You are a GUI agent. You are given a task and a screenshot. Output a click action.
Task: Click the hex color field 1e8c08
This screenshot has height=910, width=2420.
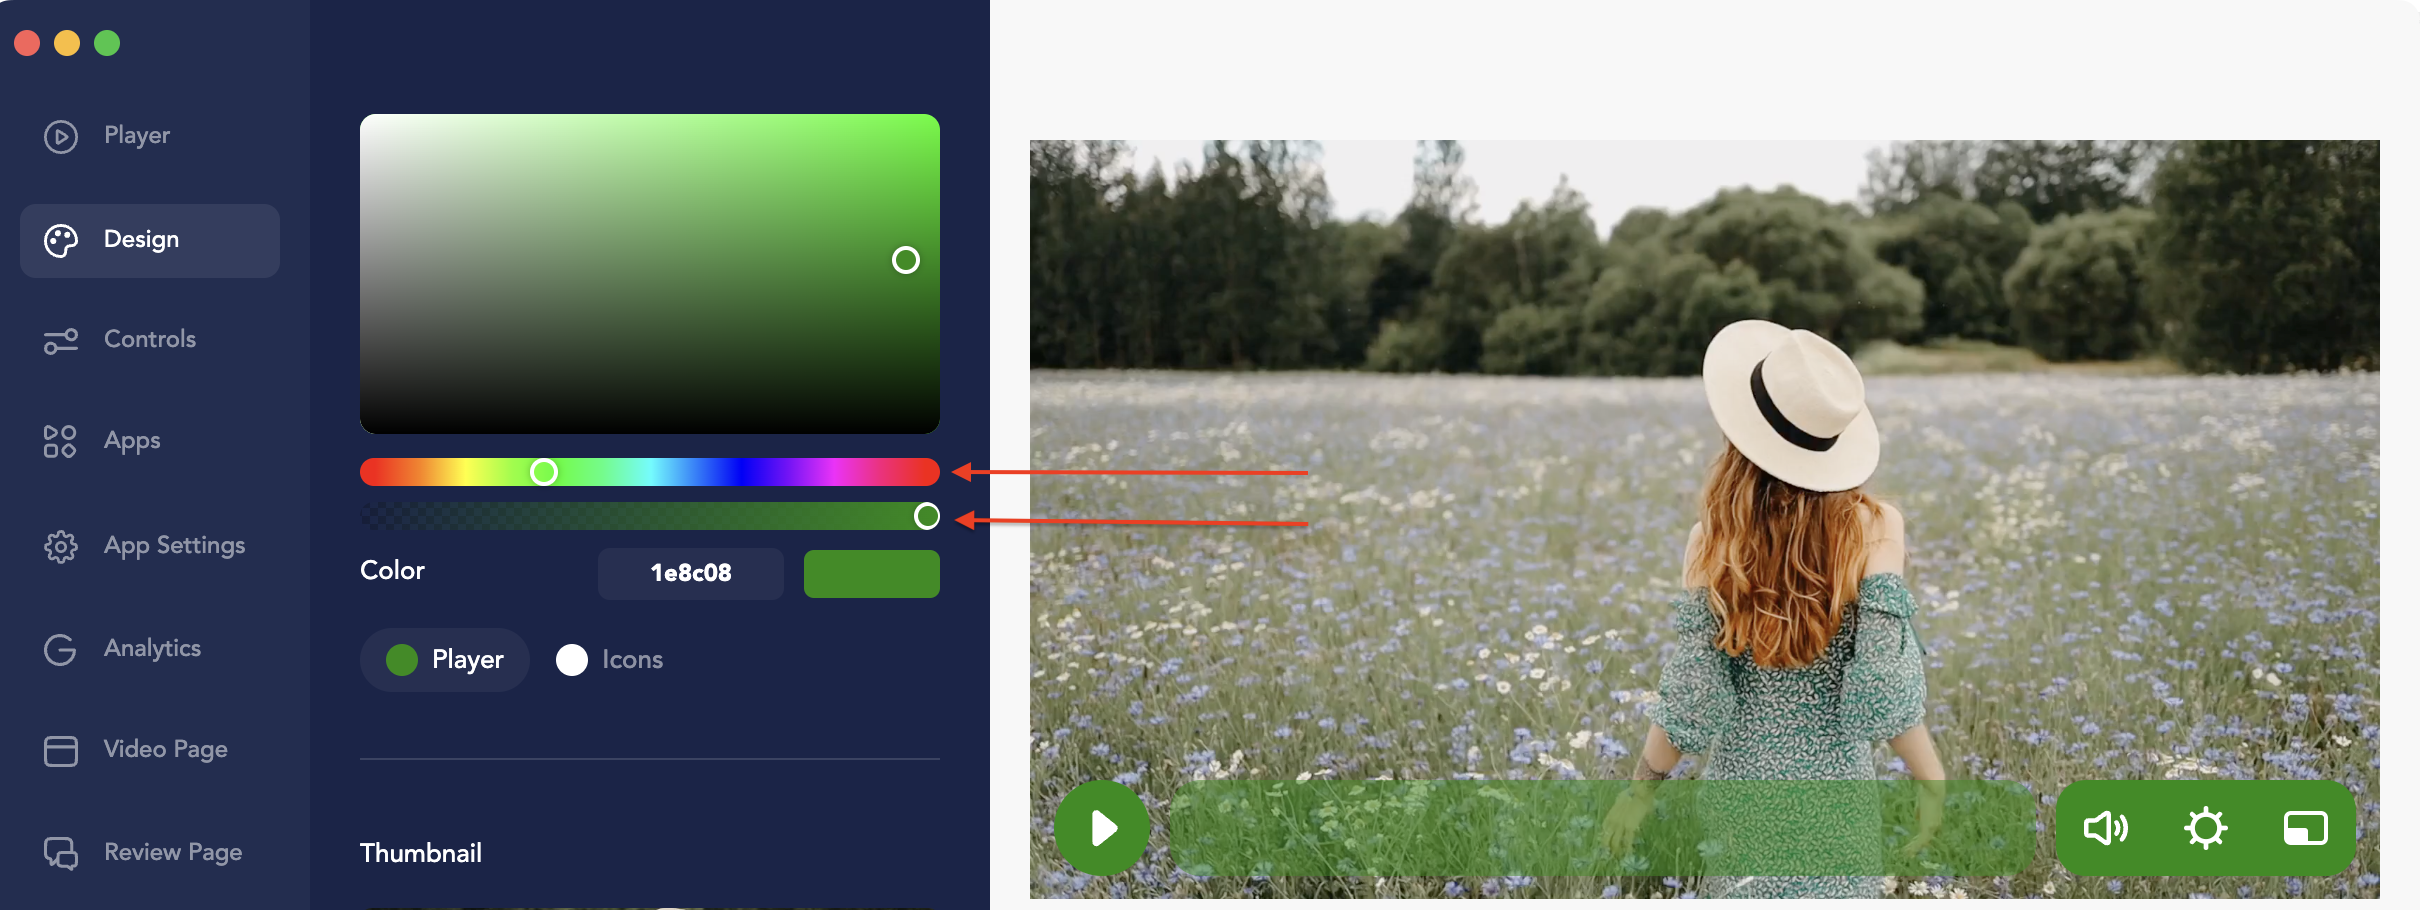point(691,573)
